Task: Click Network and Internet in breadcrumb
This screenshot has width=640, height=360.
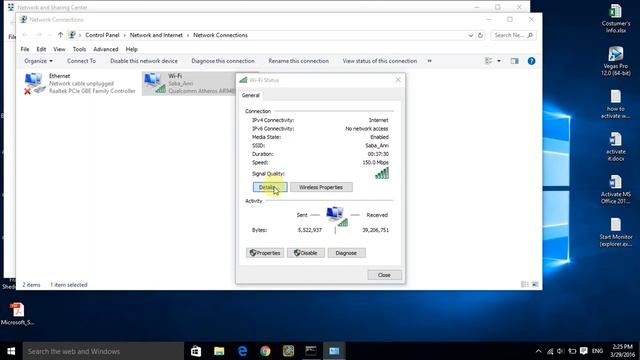Action: coord(156,35)
